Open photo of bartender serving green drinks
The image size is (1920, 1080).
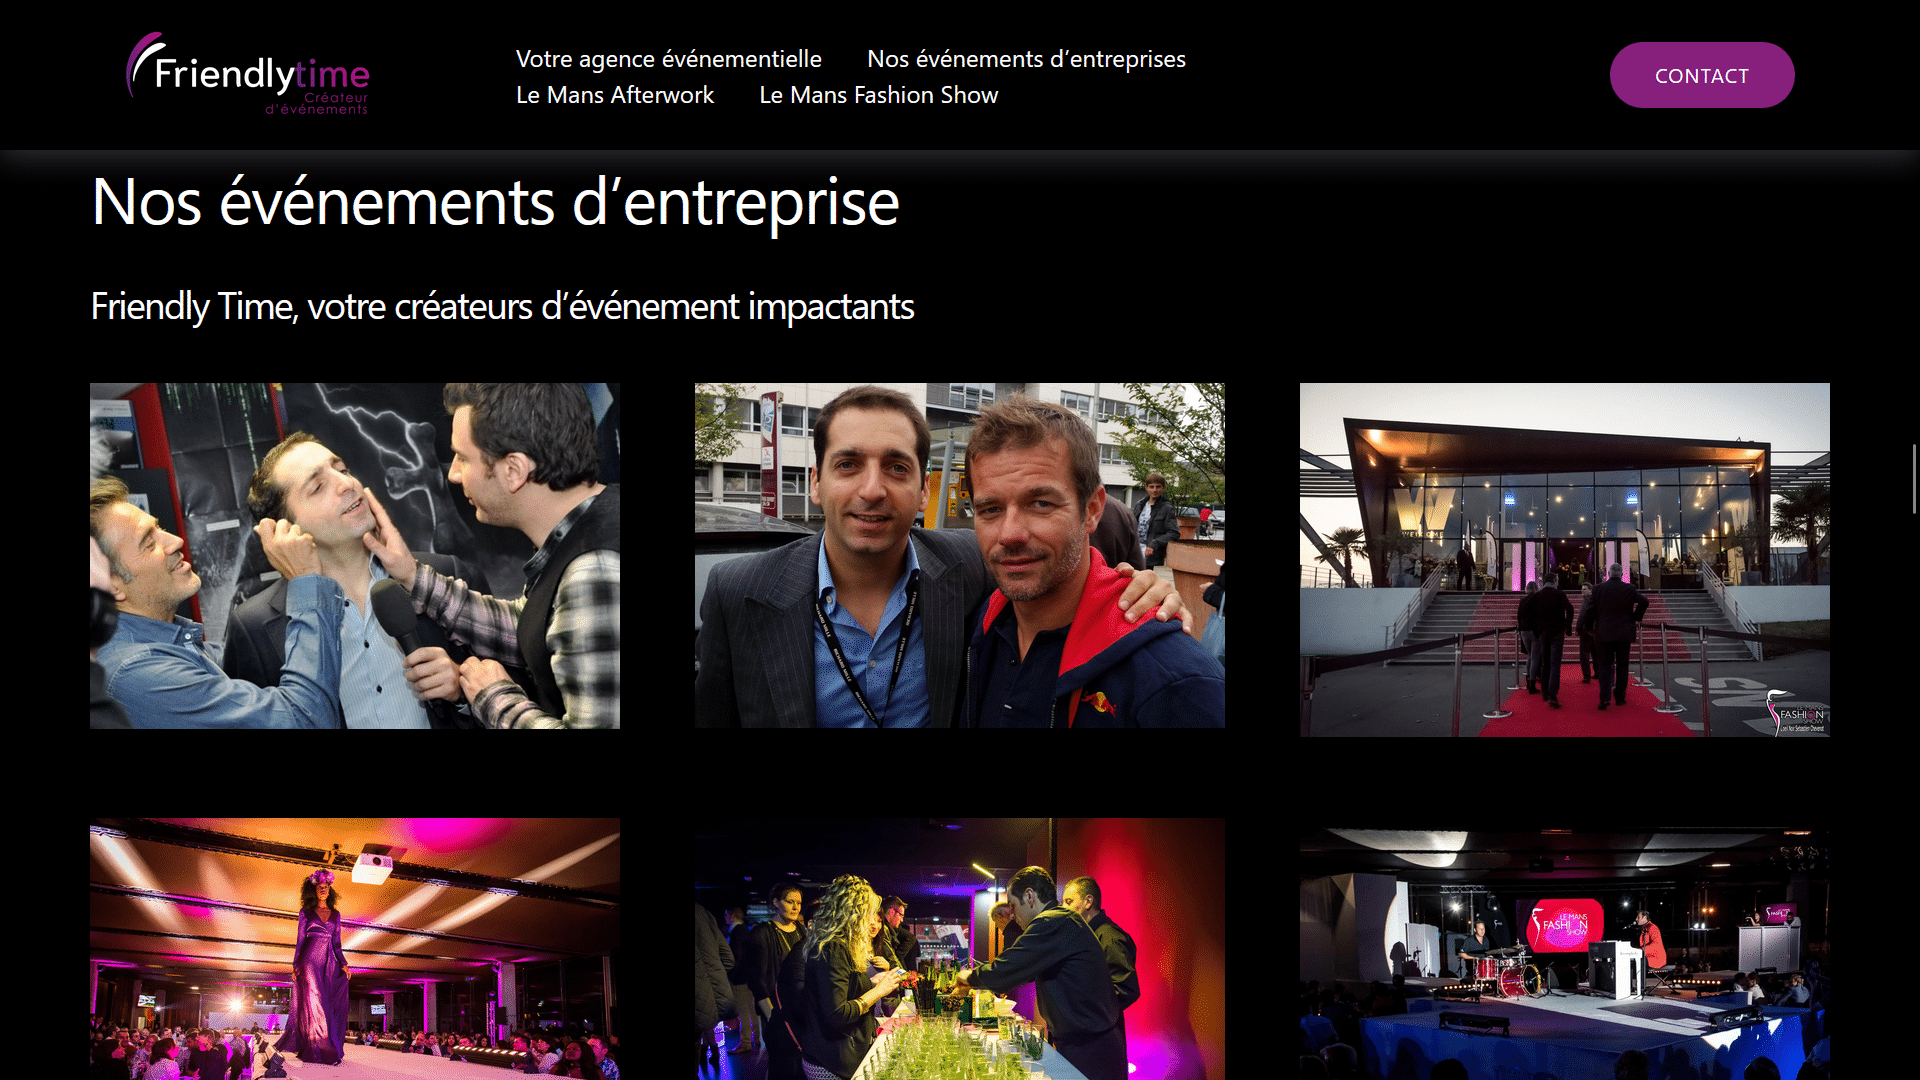click(959, 949)
